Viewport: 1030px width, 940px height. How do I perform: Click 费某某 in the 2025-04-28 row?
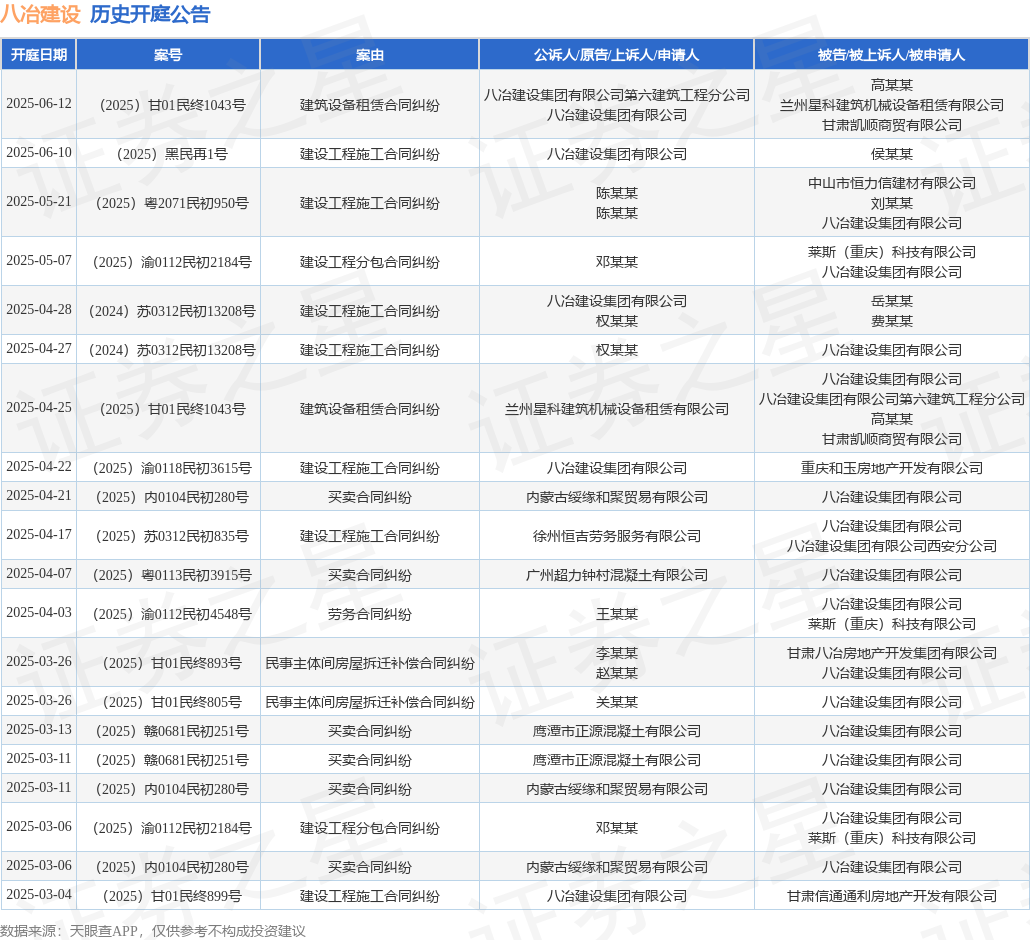[891, 321]
